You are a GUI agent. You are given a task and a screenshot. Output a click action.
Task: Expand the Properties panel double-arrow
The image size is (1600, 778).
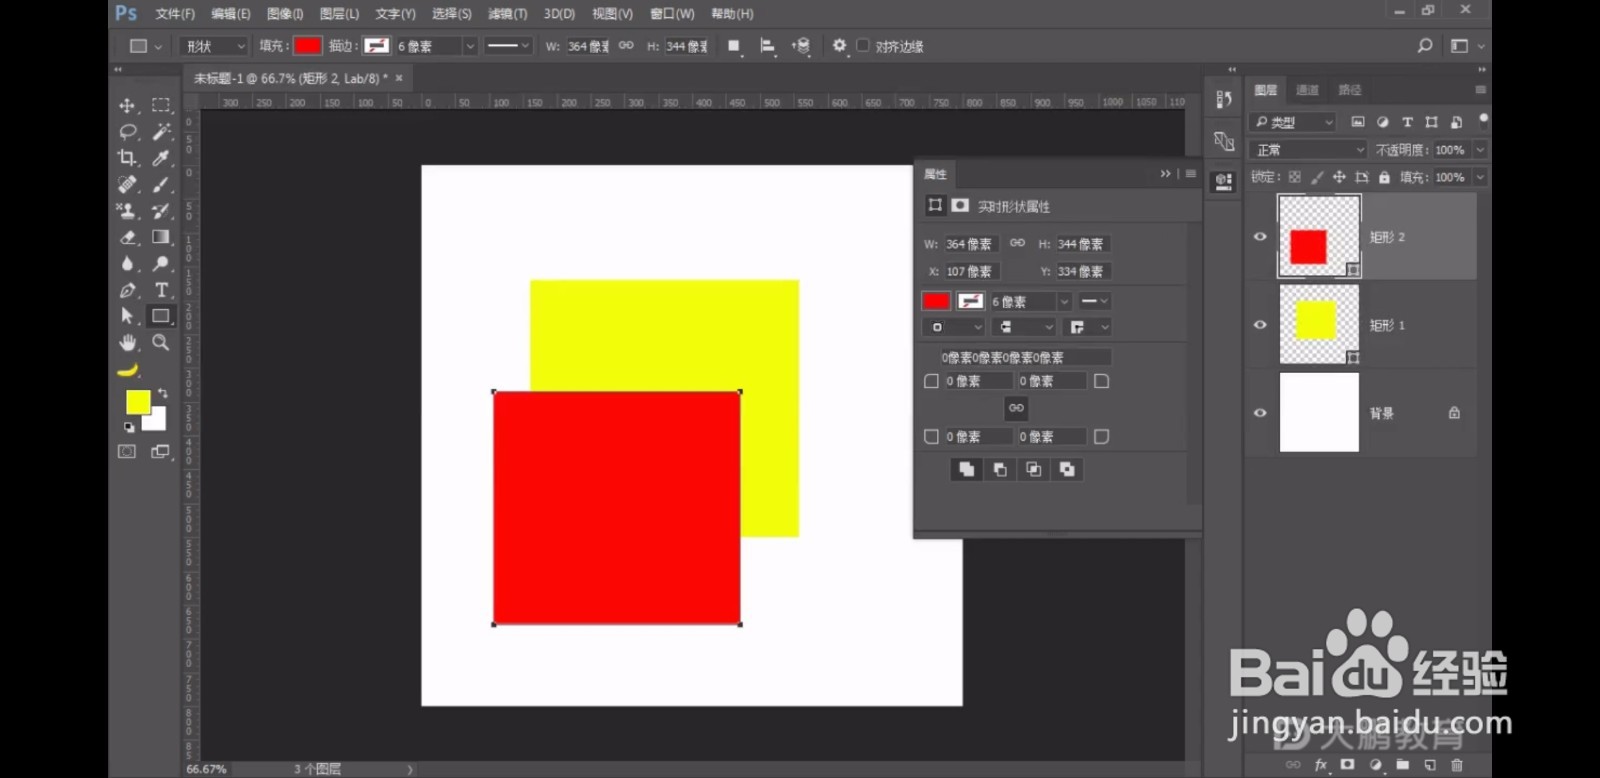point(1165,174)
